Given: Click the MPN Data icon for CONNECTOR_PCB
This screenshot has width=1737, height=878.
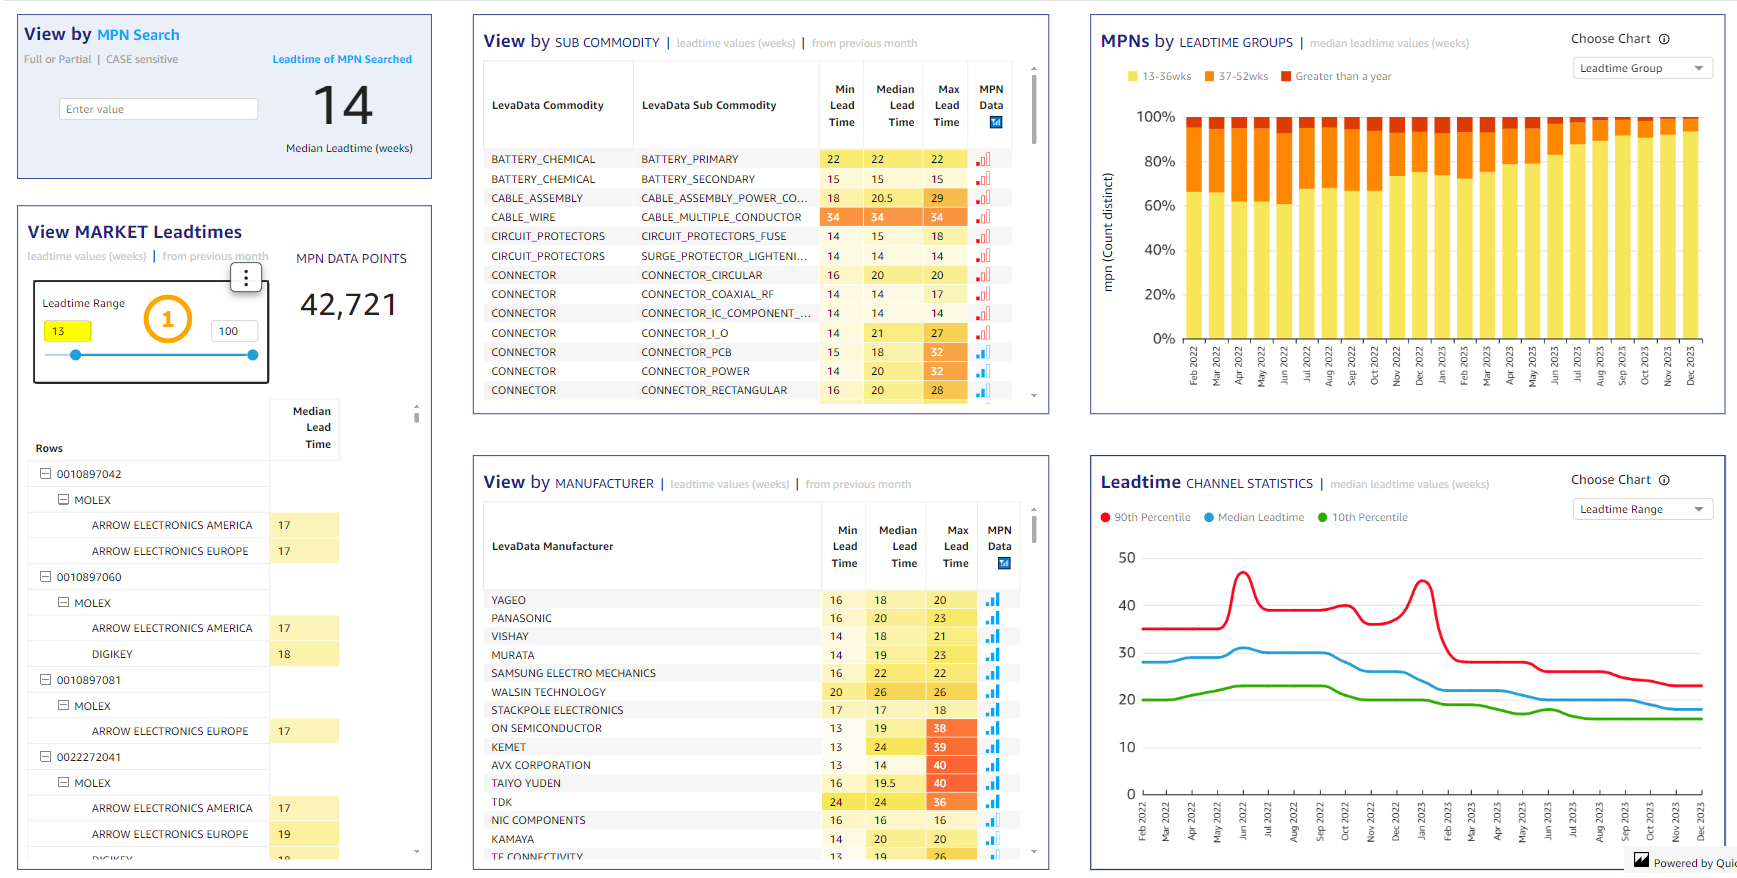Looking at the screenshot, I should coord(983,352).
